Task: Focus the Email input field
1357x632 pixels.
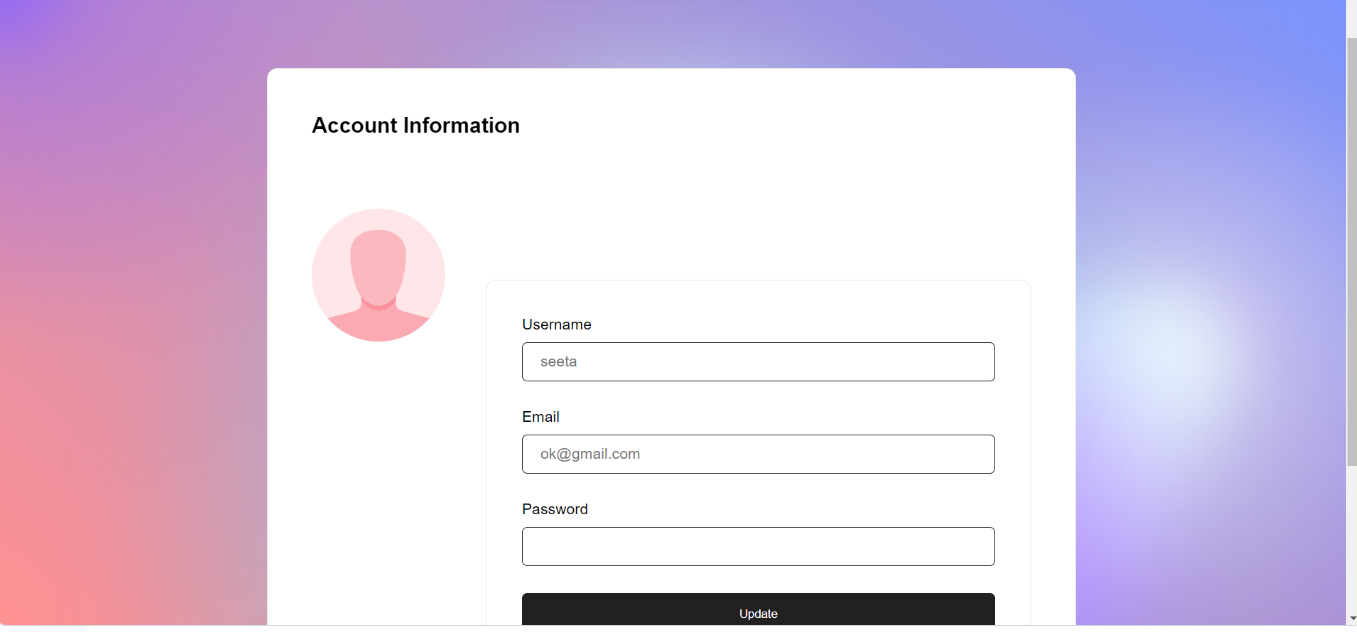Action: point(758,454)
